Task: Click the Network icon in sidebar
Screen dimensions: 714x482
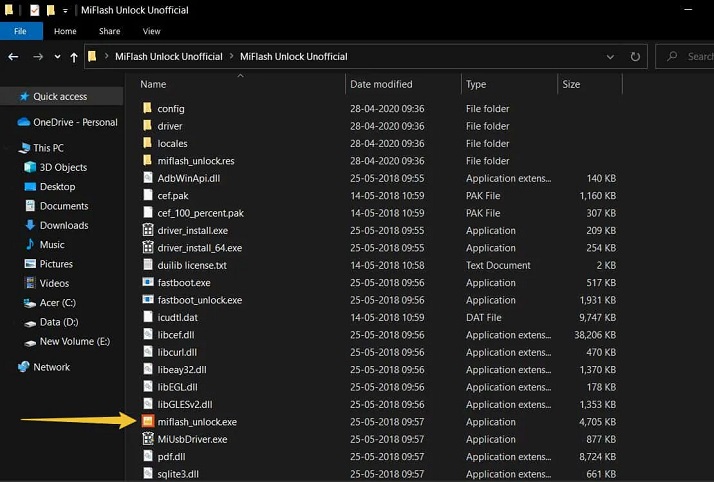Action: pos(24,366)
